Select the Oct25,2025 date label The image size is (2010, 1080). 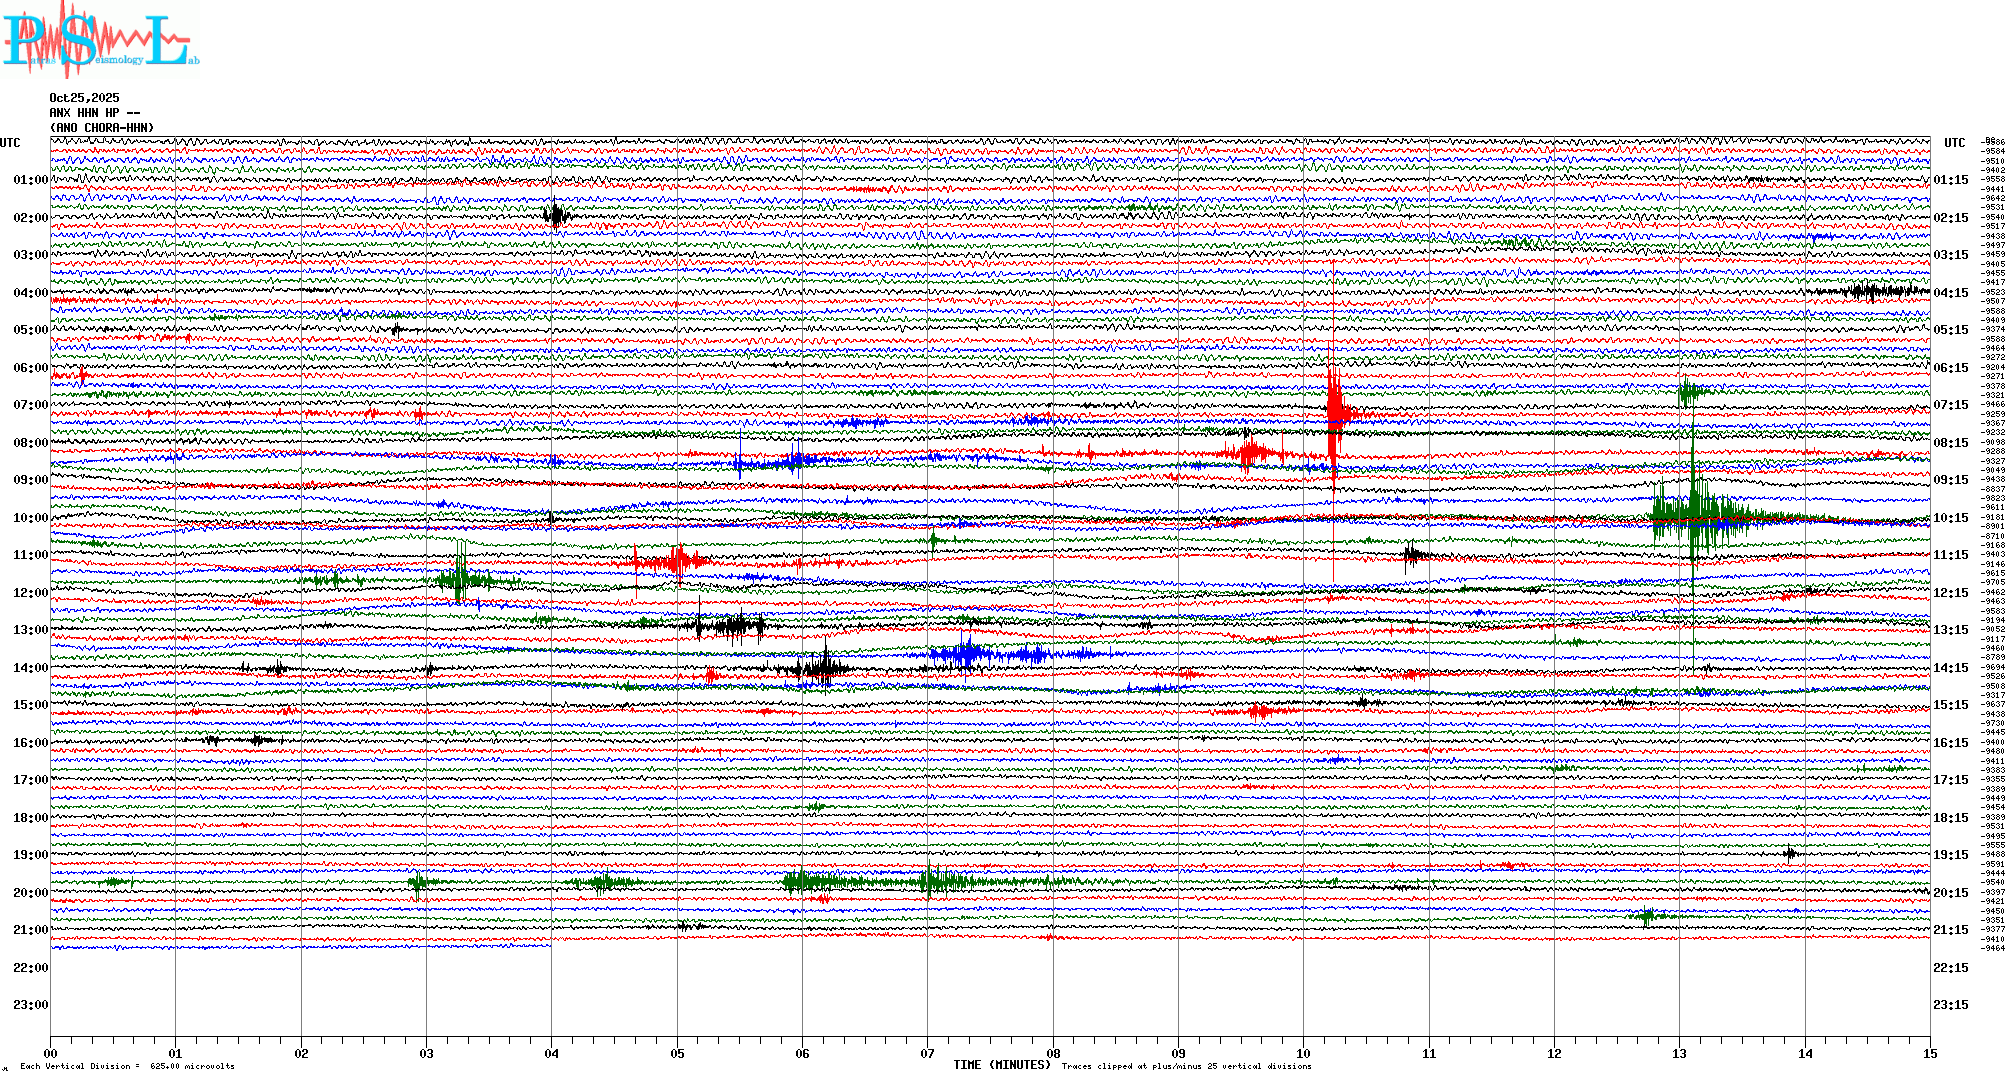84,98
